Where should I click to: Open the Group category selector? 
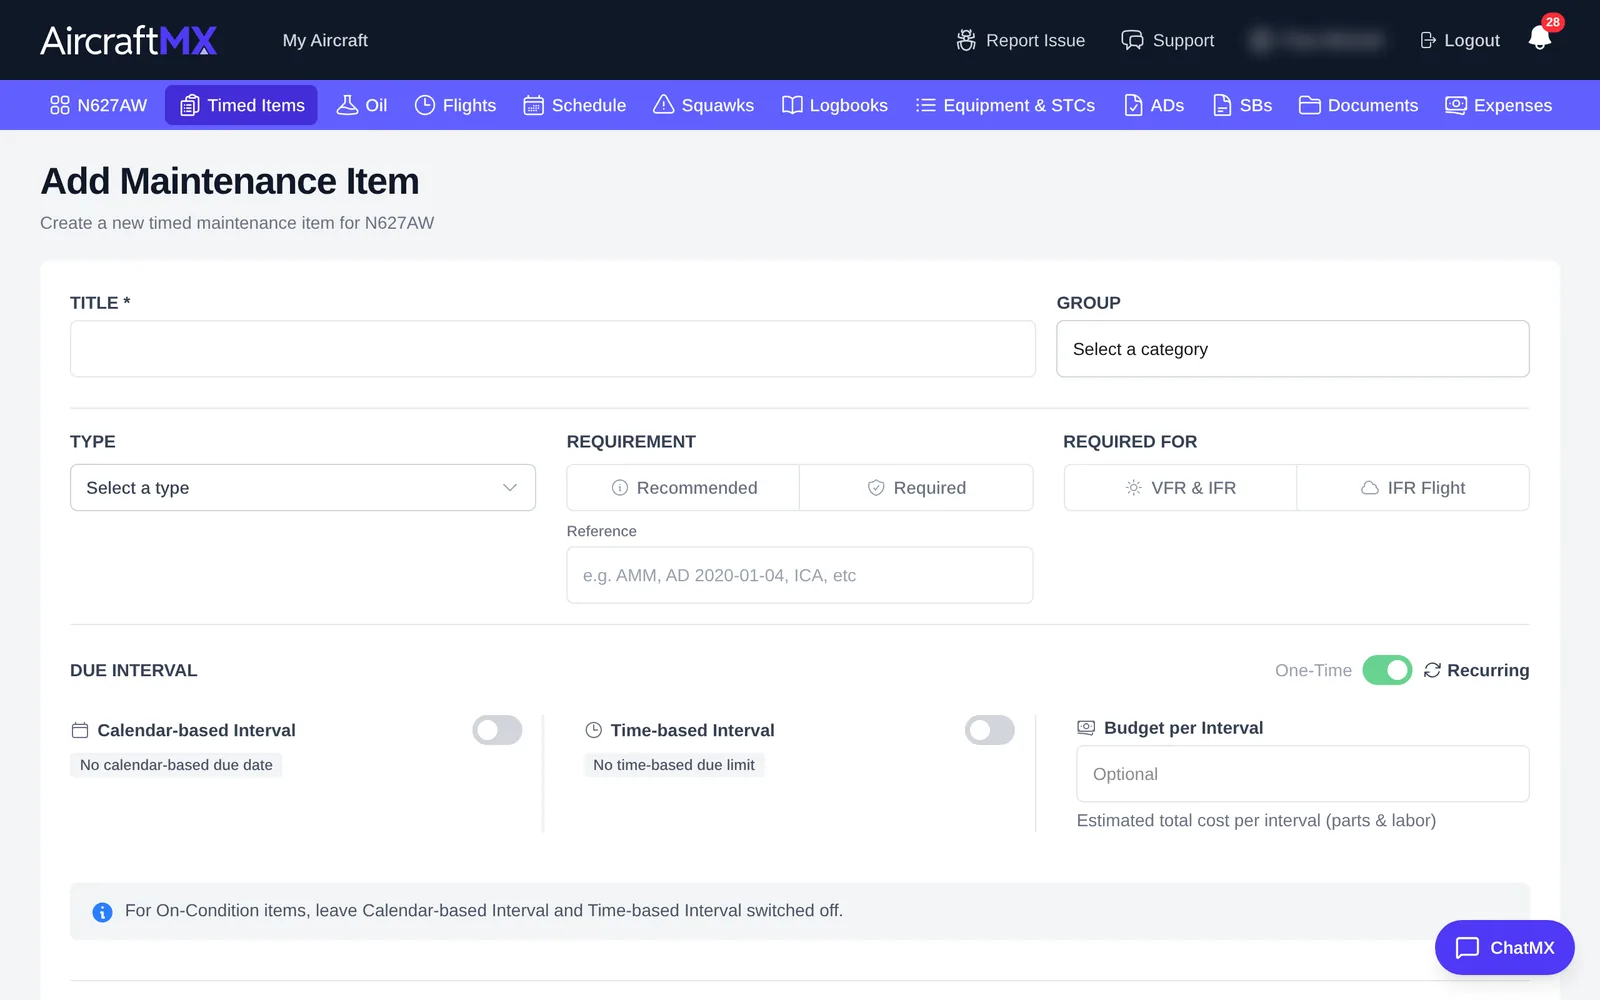click(1293, 349)
